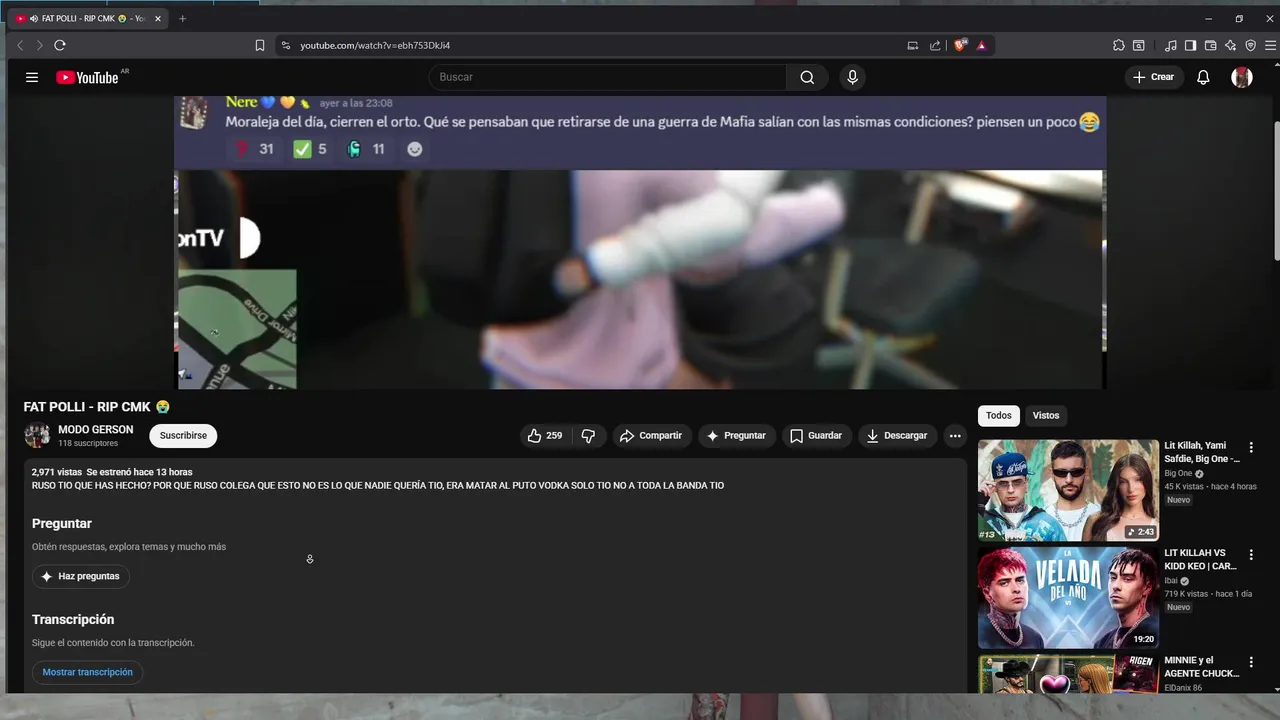The height and width of the screenshot is (720, 1280).
Task: Open Brave Rewards triangle icon
Action: coord(982,45)
